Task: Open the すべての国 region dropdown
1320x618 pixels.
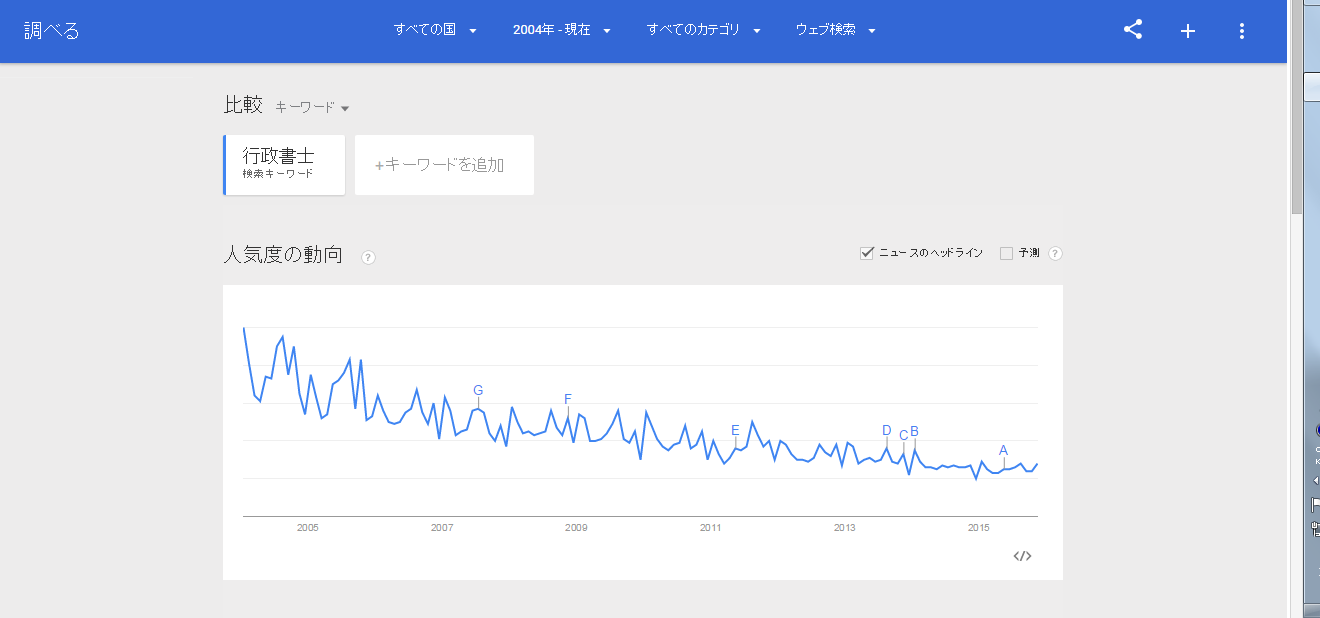Action: tap(435, 30)
